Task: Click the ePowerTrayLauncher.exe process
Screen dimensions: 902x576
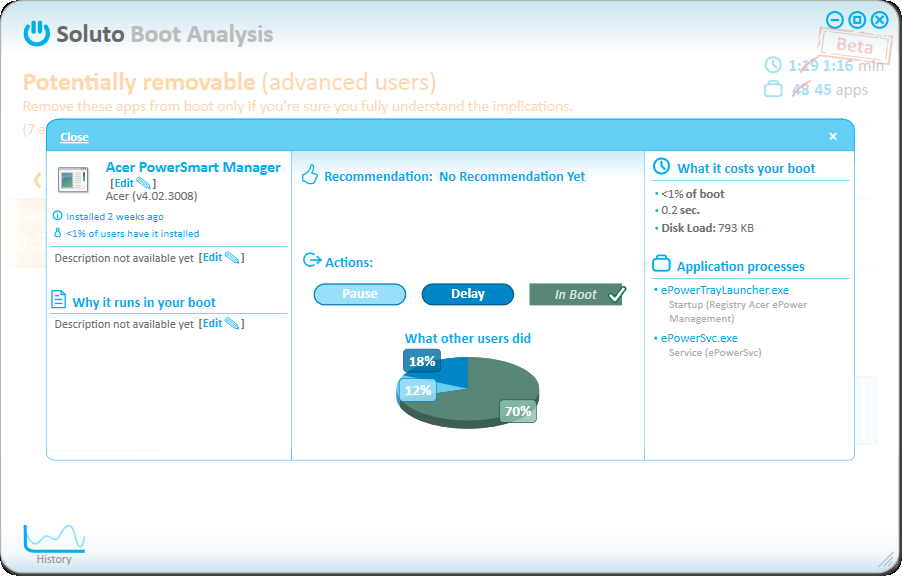Action: pyautogui.click(x=725, y=290)
